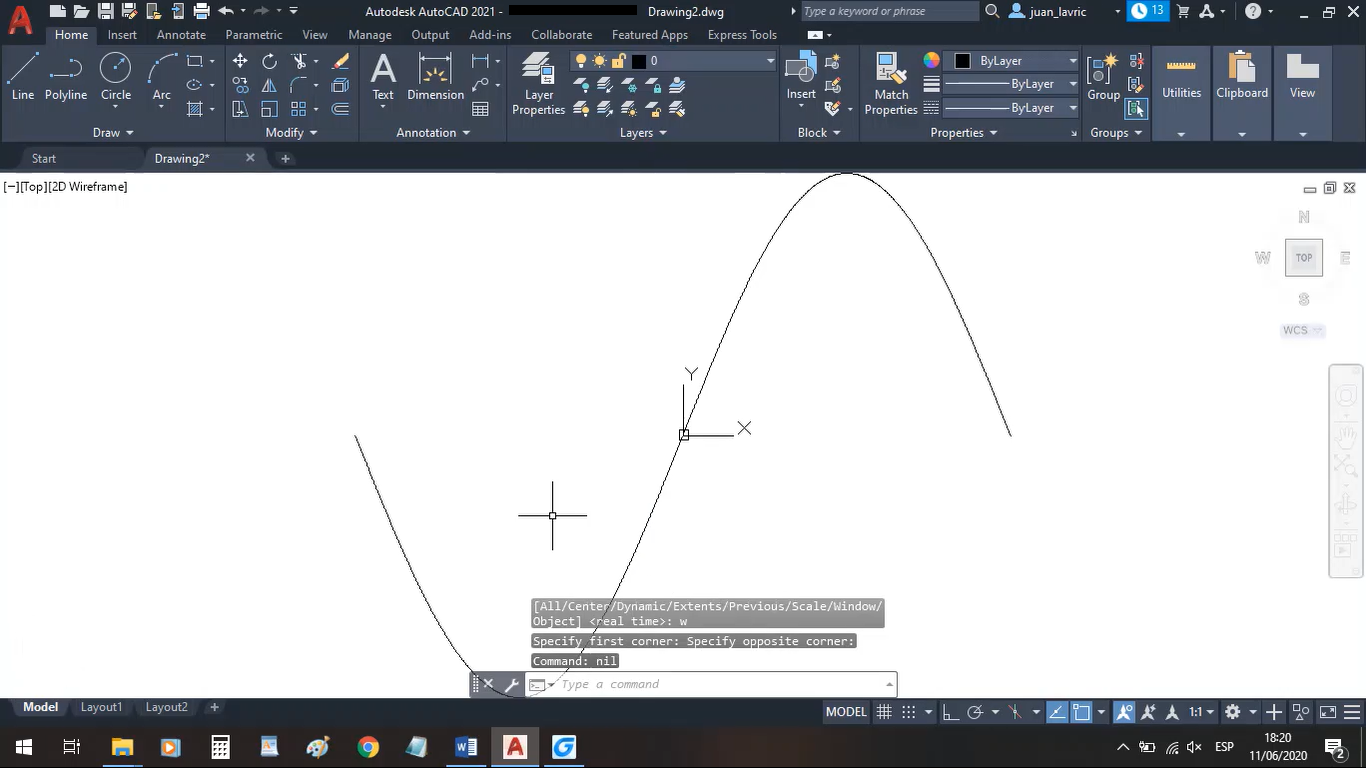This screenshot has height=768, width=1366.
Task: Open the Insert ribbon tab
Action: click(x=122, y=35)
